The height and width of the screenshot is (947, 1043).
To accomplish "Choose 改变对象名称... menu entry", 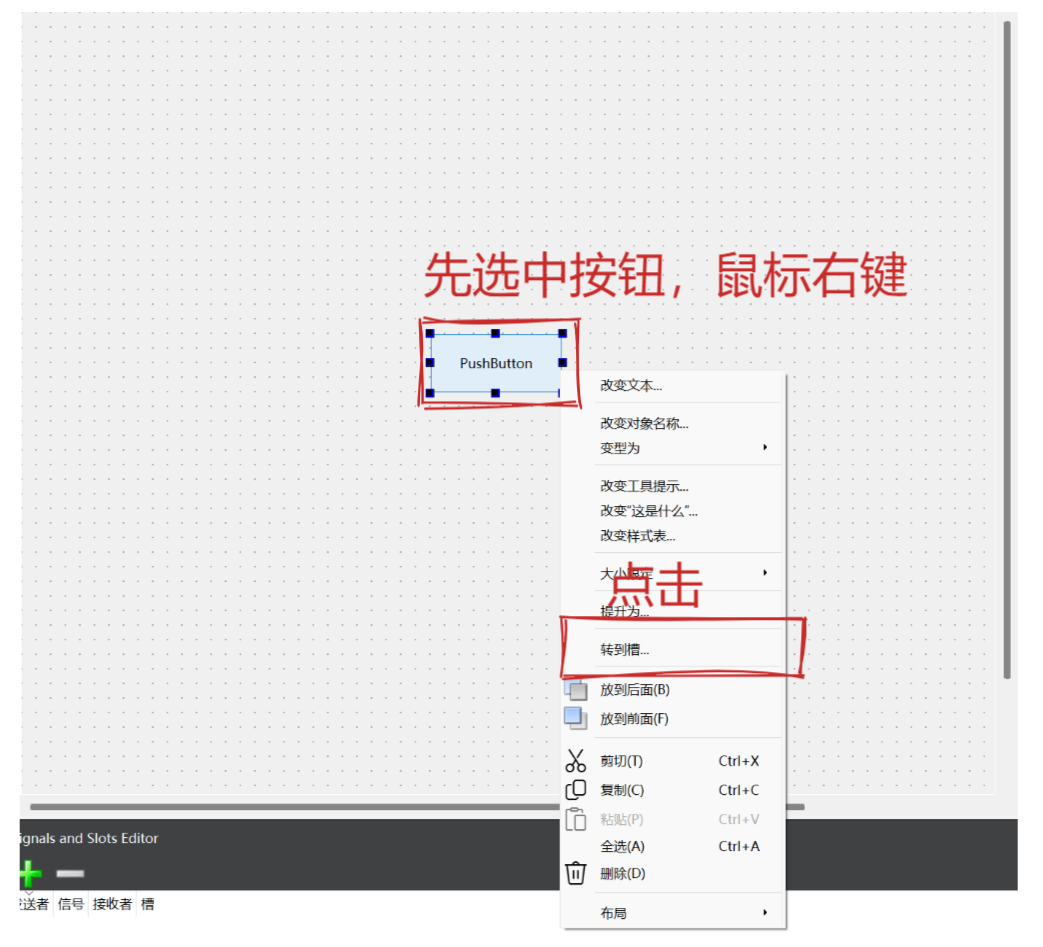I will pyautogui.click(x=673, y=424).
